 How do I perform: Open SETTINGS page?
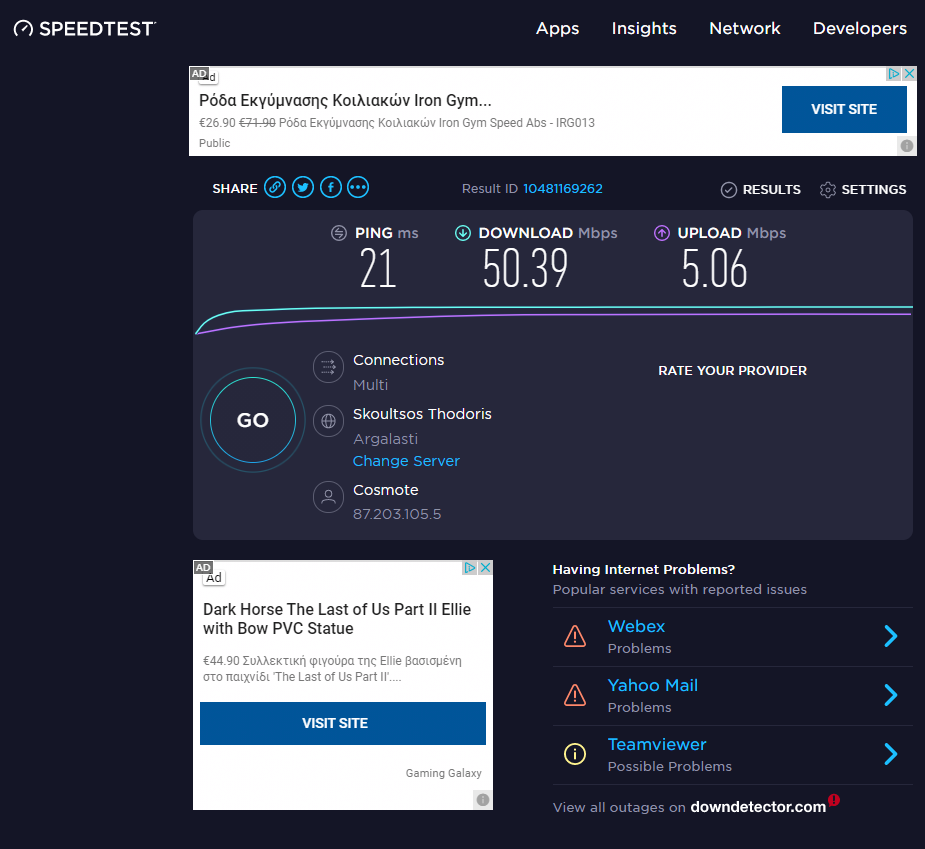tap(874, 189)
